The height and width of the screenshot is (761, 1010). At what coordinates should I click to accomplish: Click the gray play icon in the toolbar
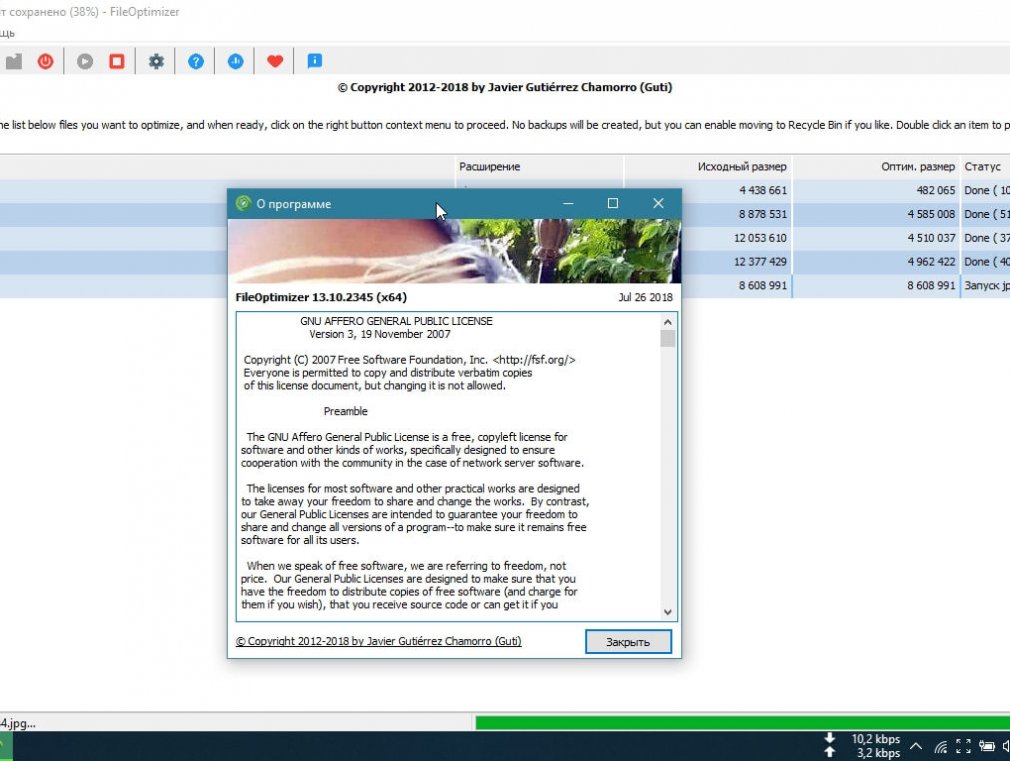(x=85, y=61)
